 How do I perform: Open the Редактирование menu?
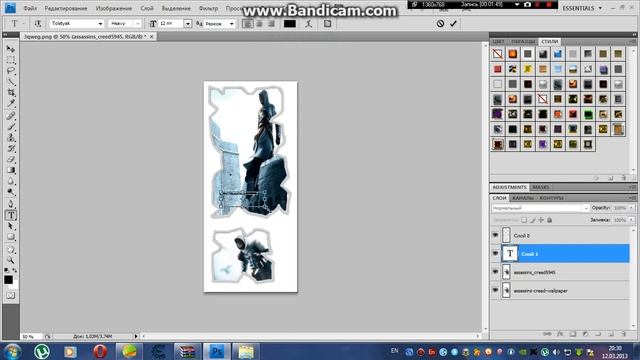click(66, 8)
